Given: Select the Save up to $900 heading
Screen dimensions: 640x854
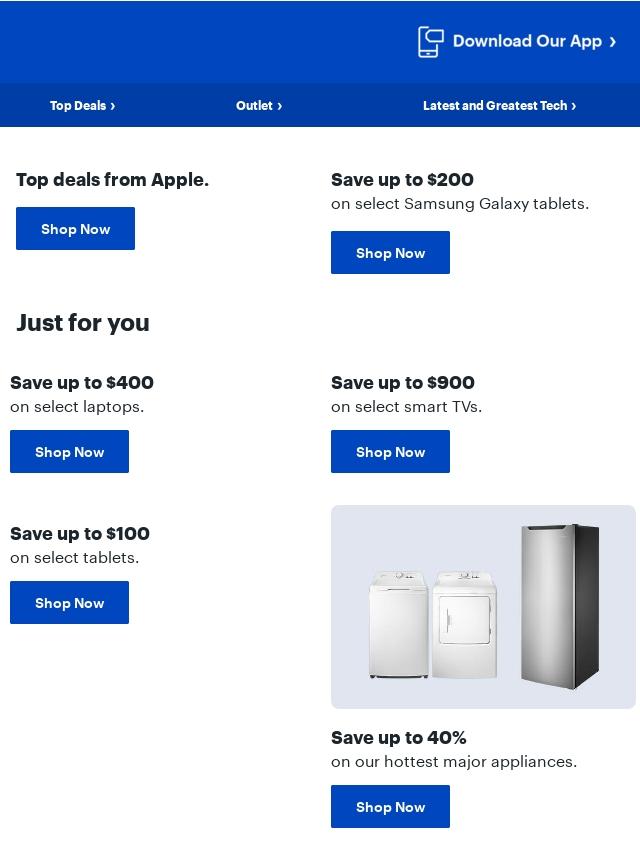Looking at the screenshot, I should [x=403, y=382].
